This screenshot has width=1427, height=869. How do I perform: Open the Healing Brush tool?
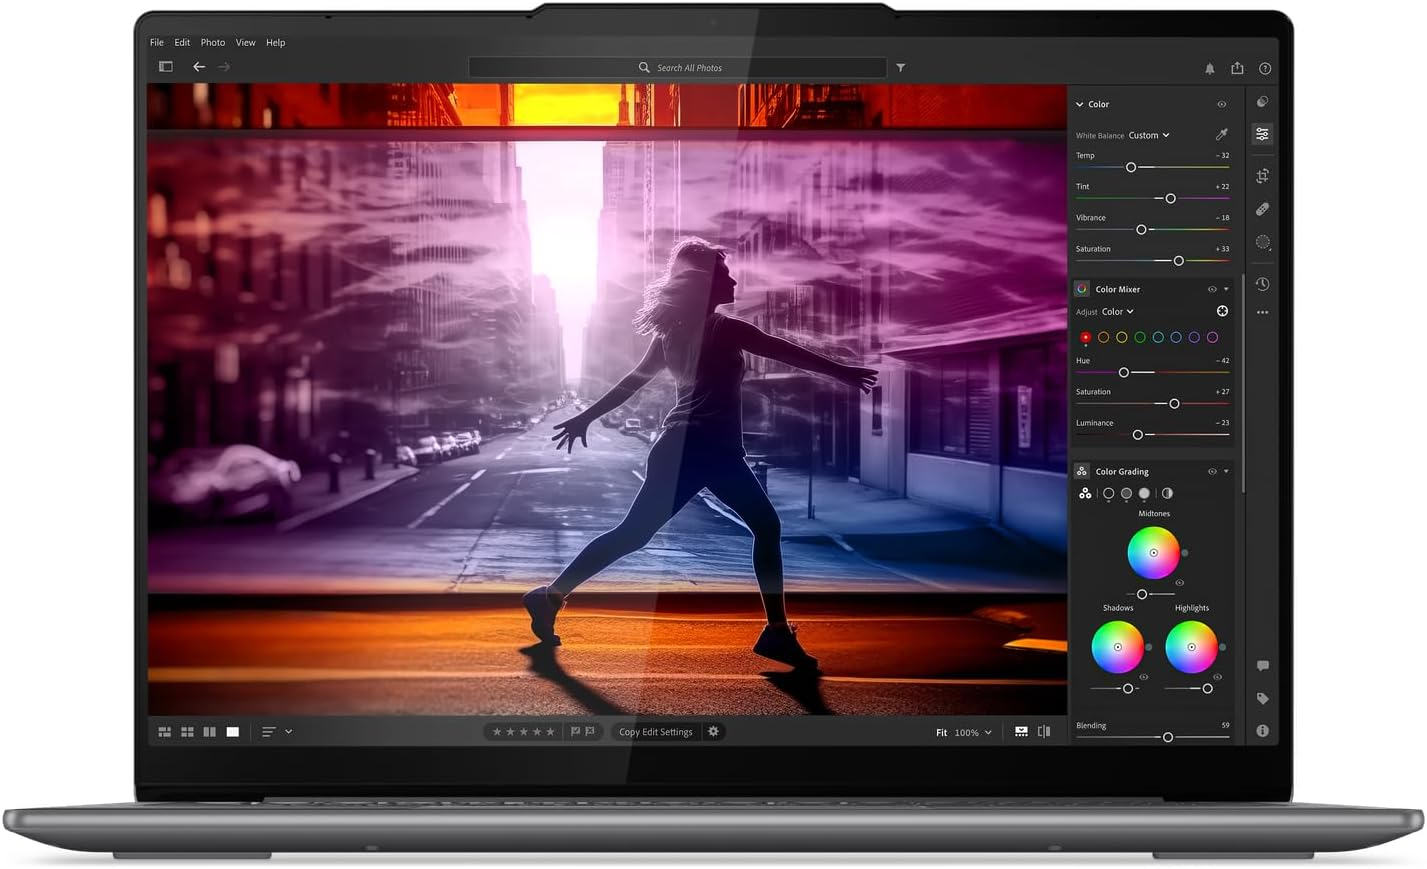point(1262,209)
